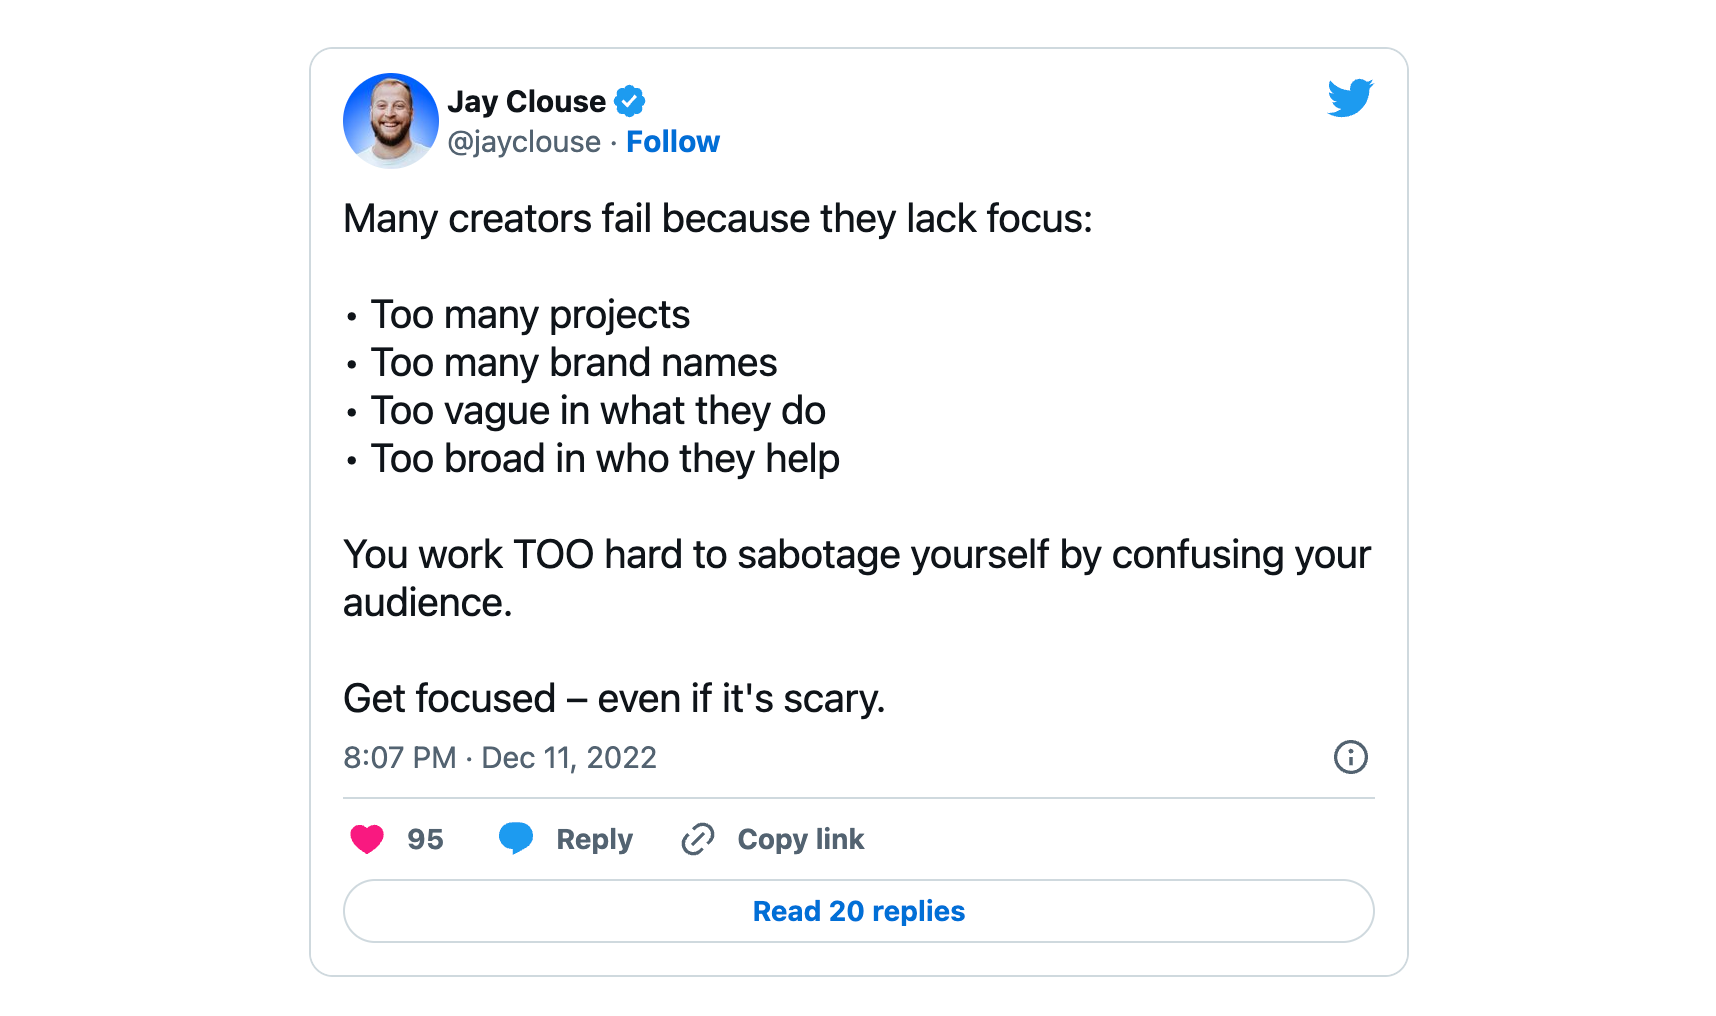Click the Twitter bird logo

1350,98
